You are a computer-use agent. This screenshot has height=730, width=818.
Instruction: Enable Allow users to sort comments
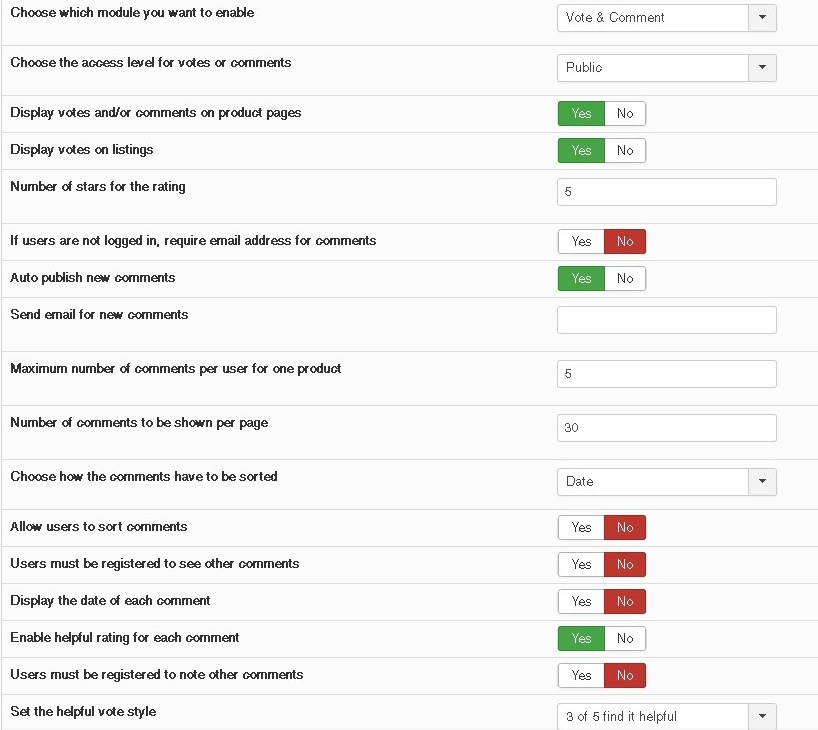[581, 528]
